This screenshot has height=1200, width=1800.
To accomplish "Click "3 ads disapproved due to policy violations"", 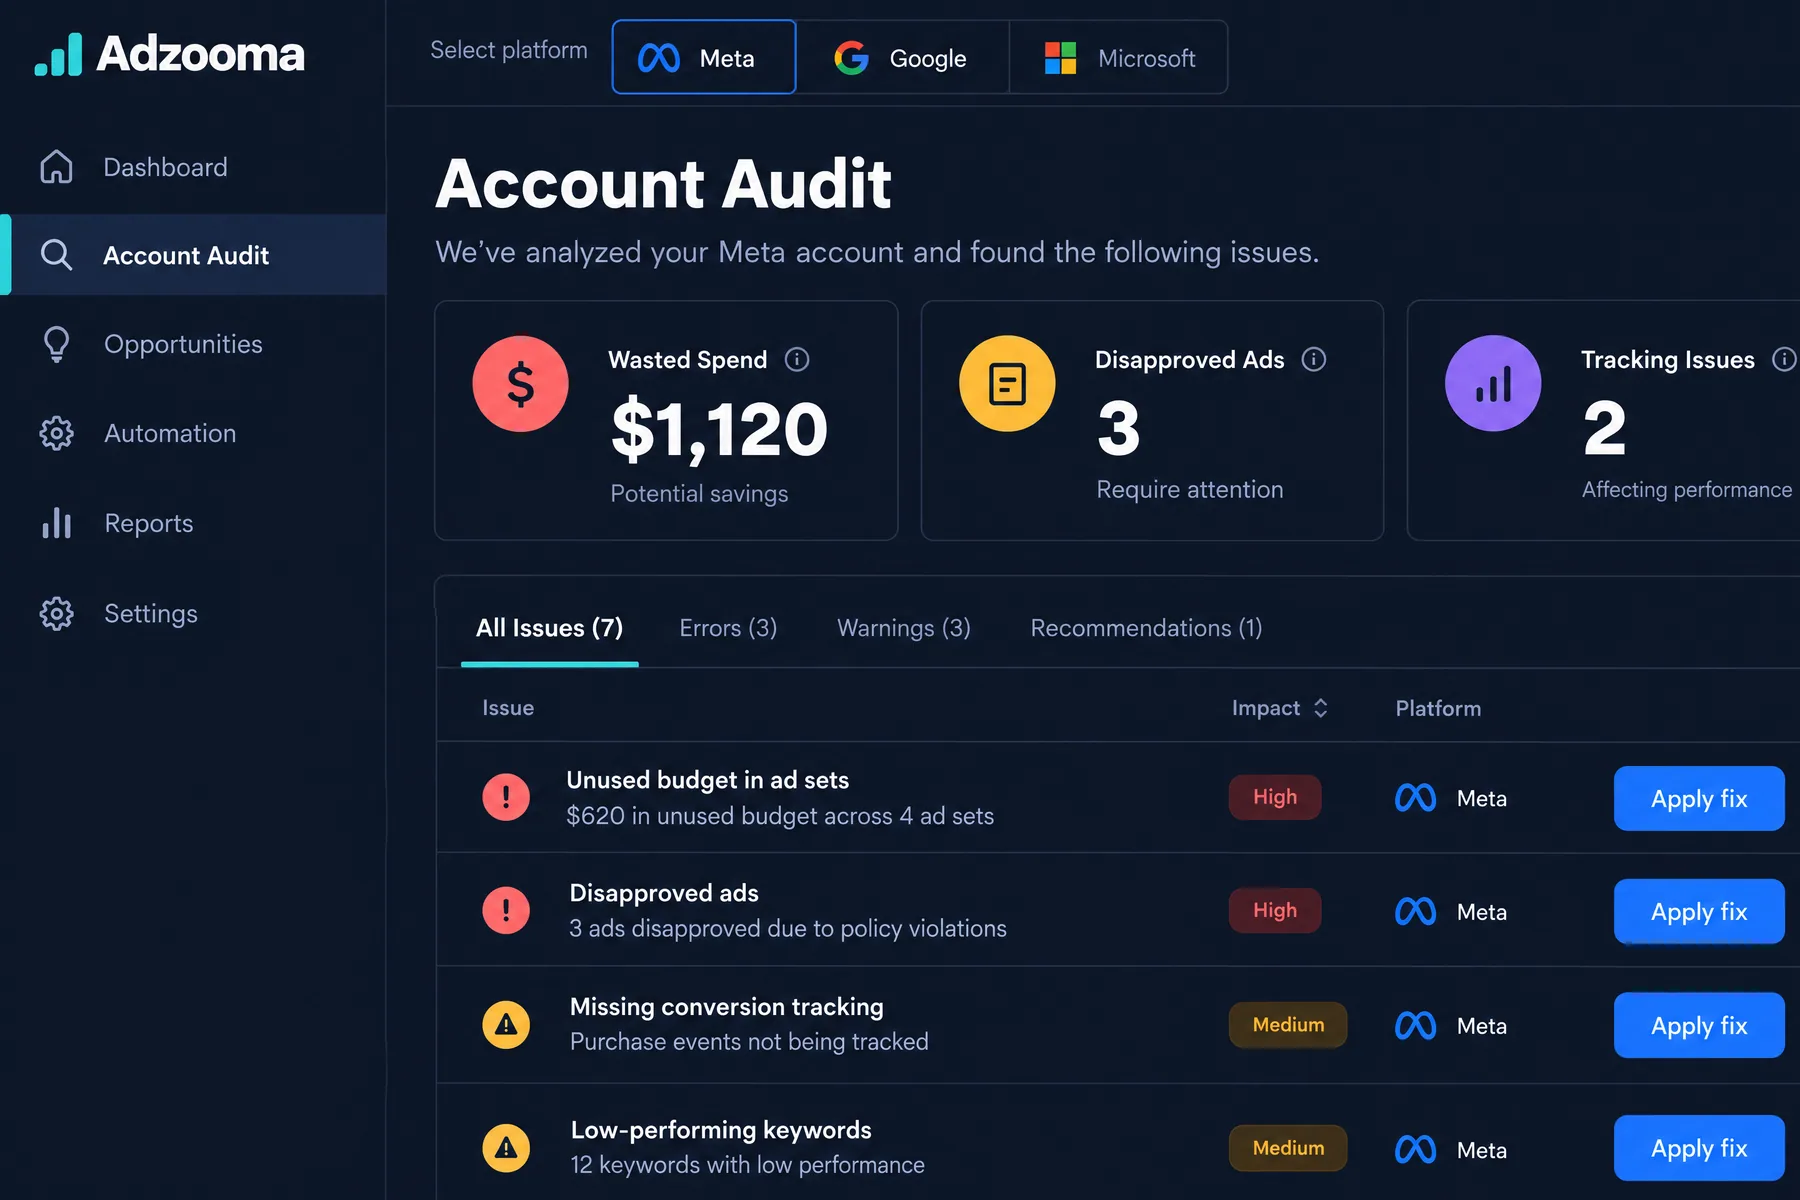I will (788, 929).
